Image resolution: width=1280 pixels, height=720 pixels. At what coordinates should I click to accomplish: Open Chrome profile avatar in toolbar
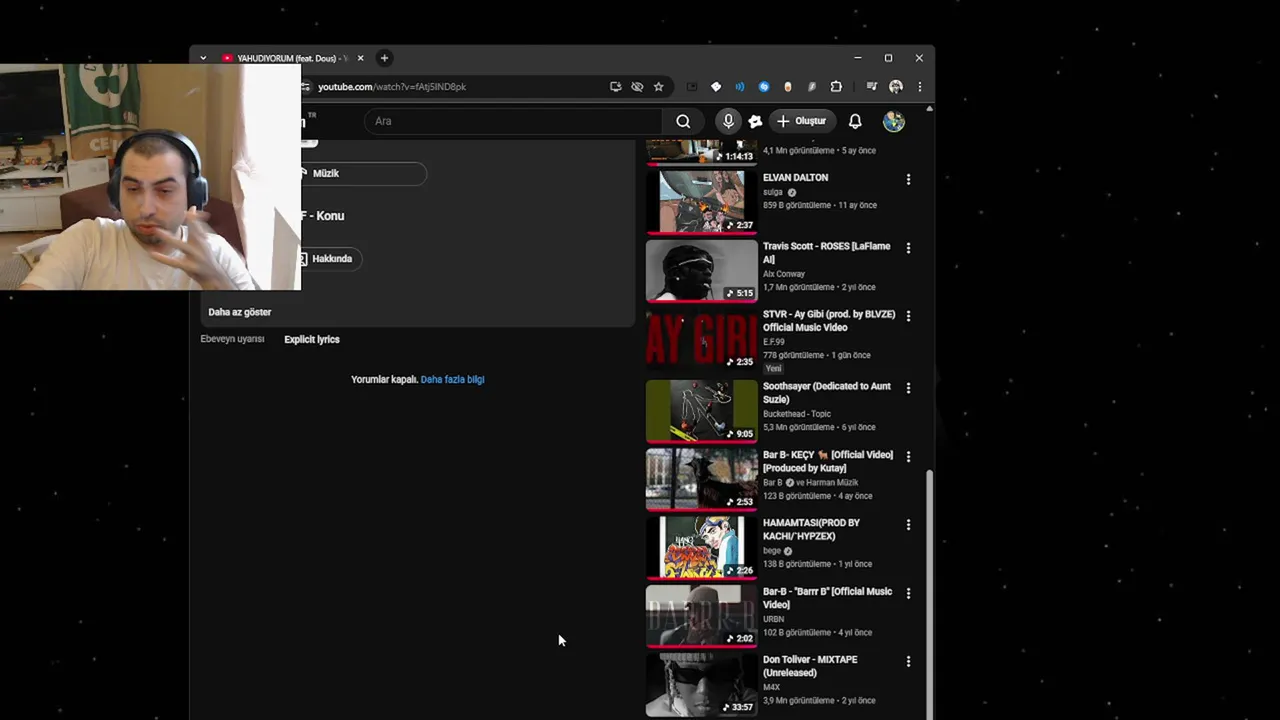pyautogui.click(x=895, y=87)
